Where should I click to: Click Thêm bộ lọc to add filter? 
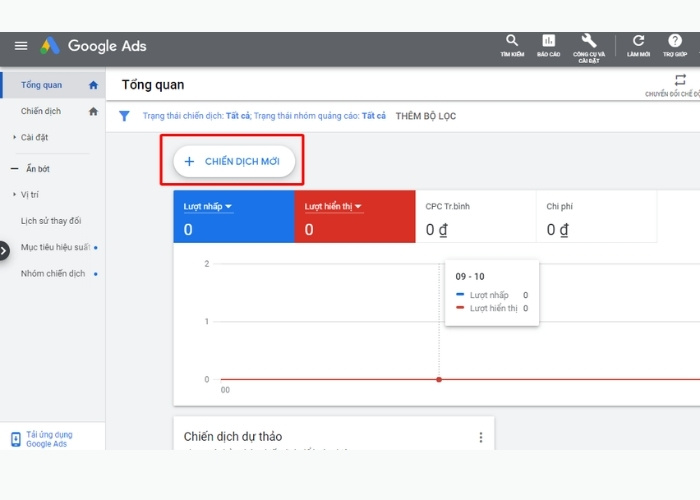[425, 116]
